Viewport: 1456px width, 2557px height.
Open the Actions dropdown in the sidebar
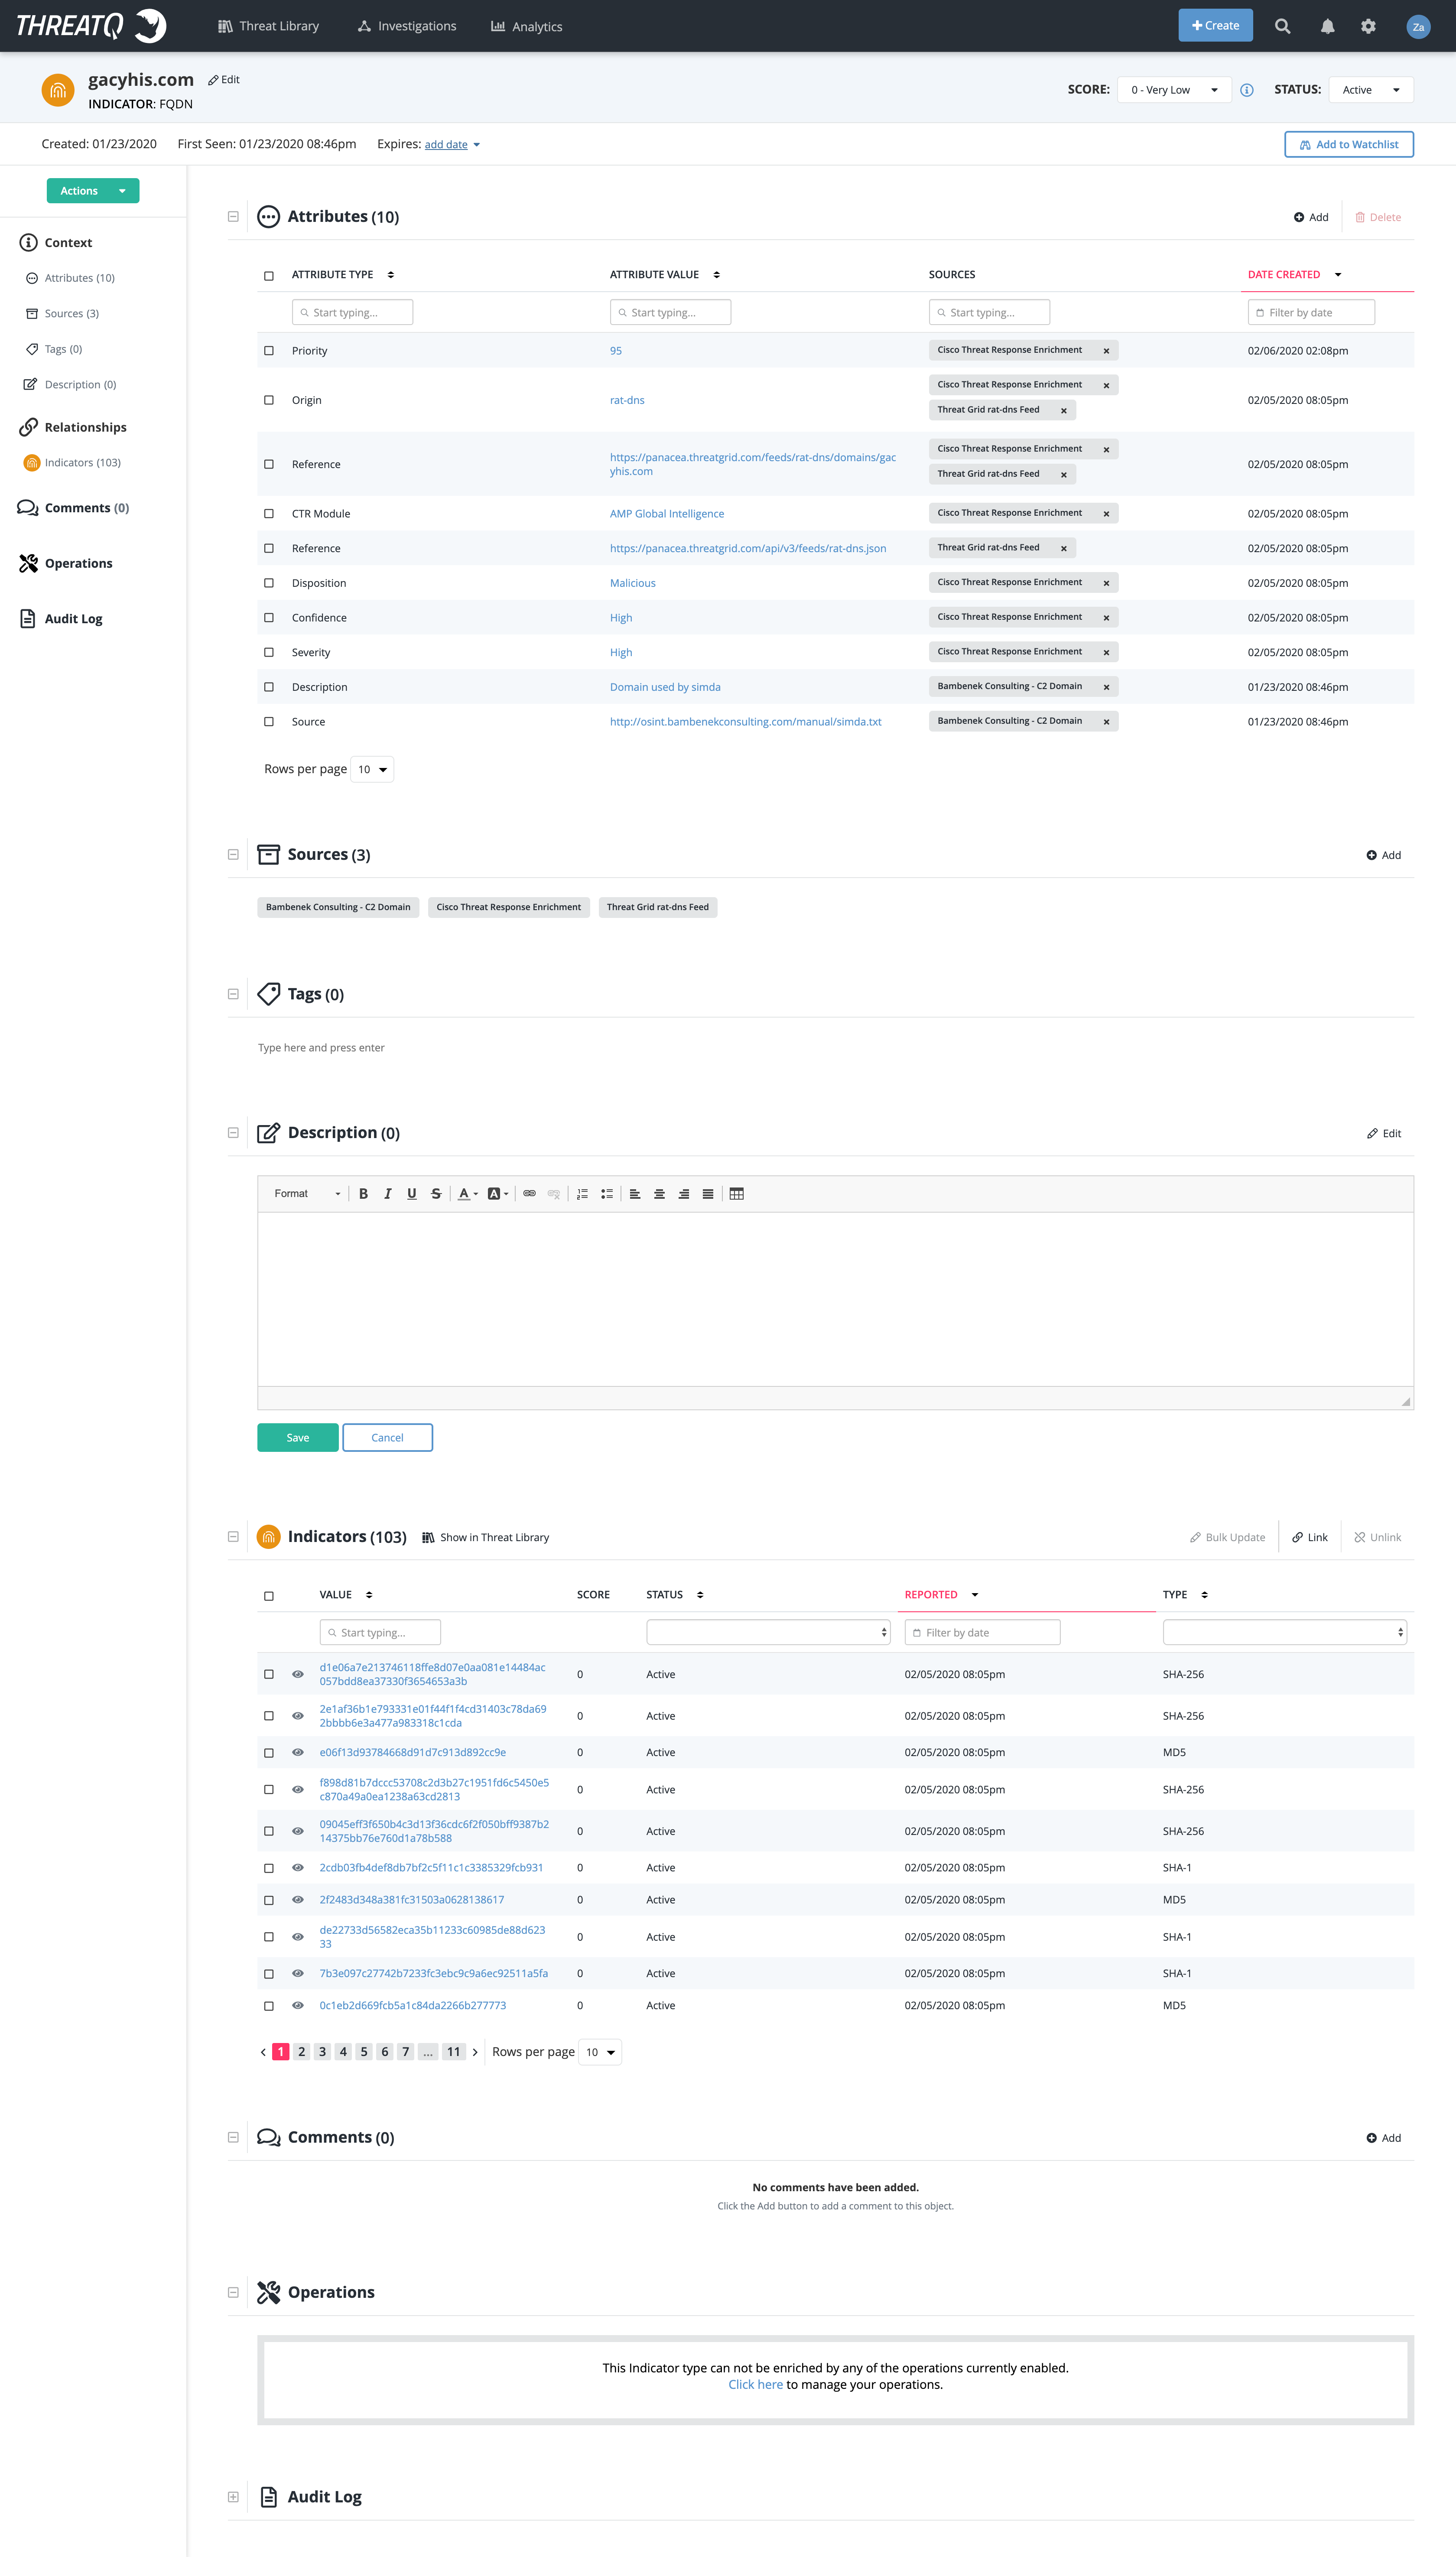pyautogui.click(x=92, y=190)
